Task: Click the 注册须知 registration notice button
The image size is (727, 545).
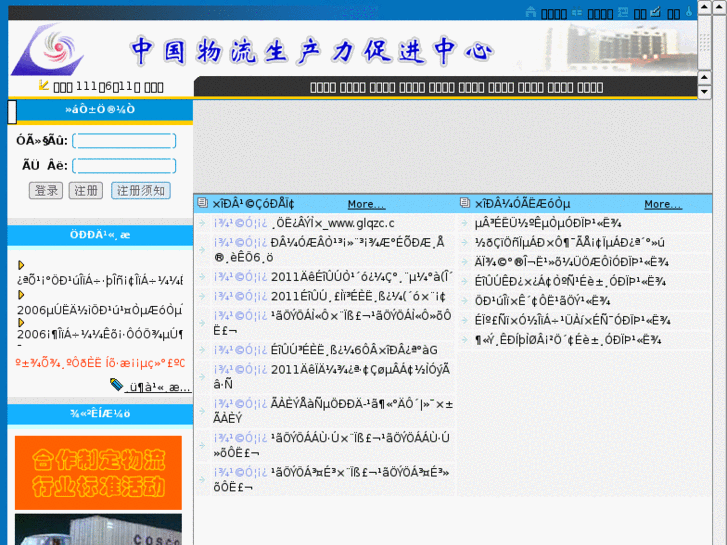Action: [x=141, y=191]
